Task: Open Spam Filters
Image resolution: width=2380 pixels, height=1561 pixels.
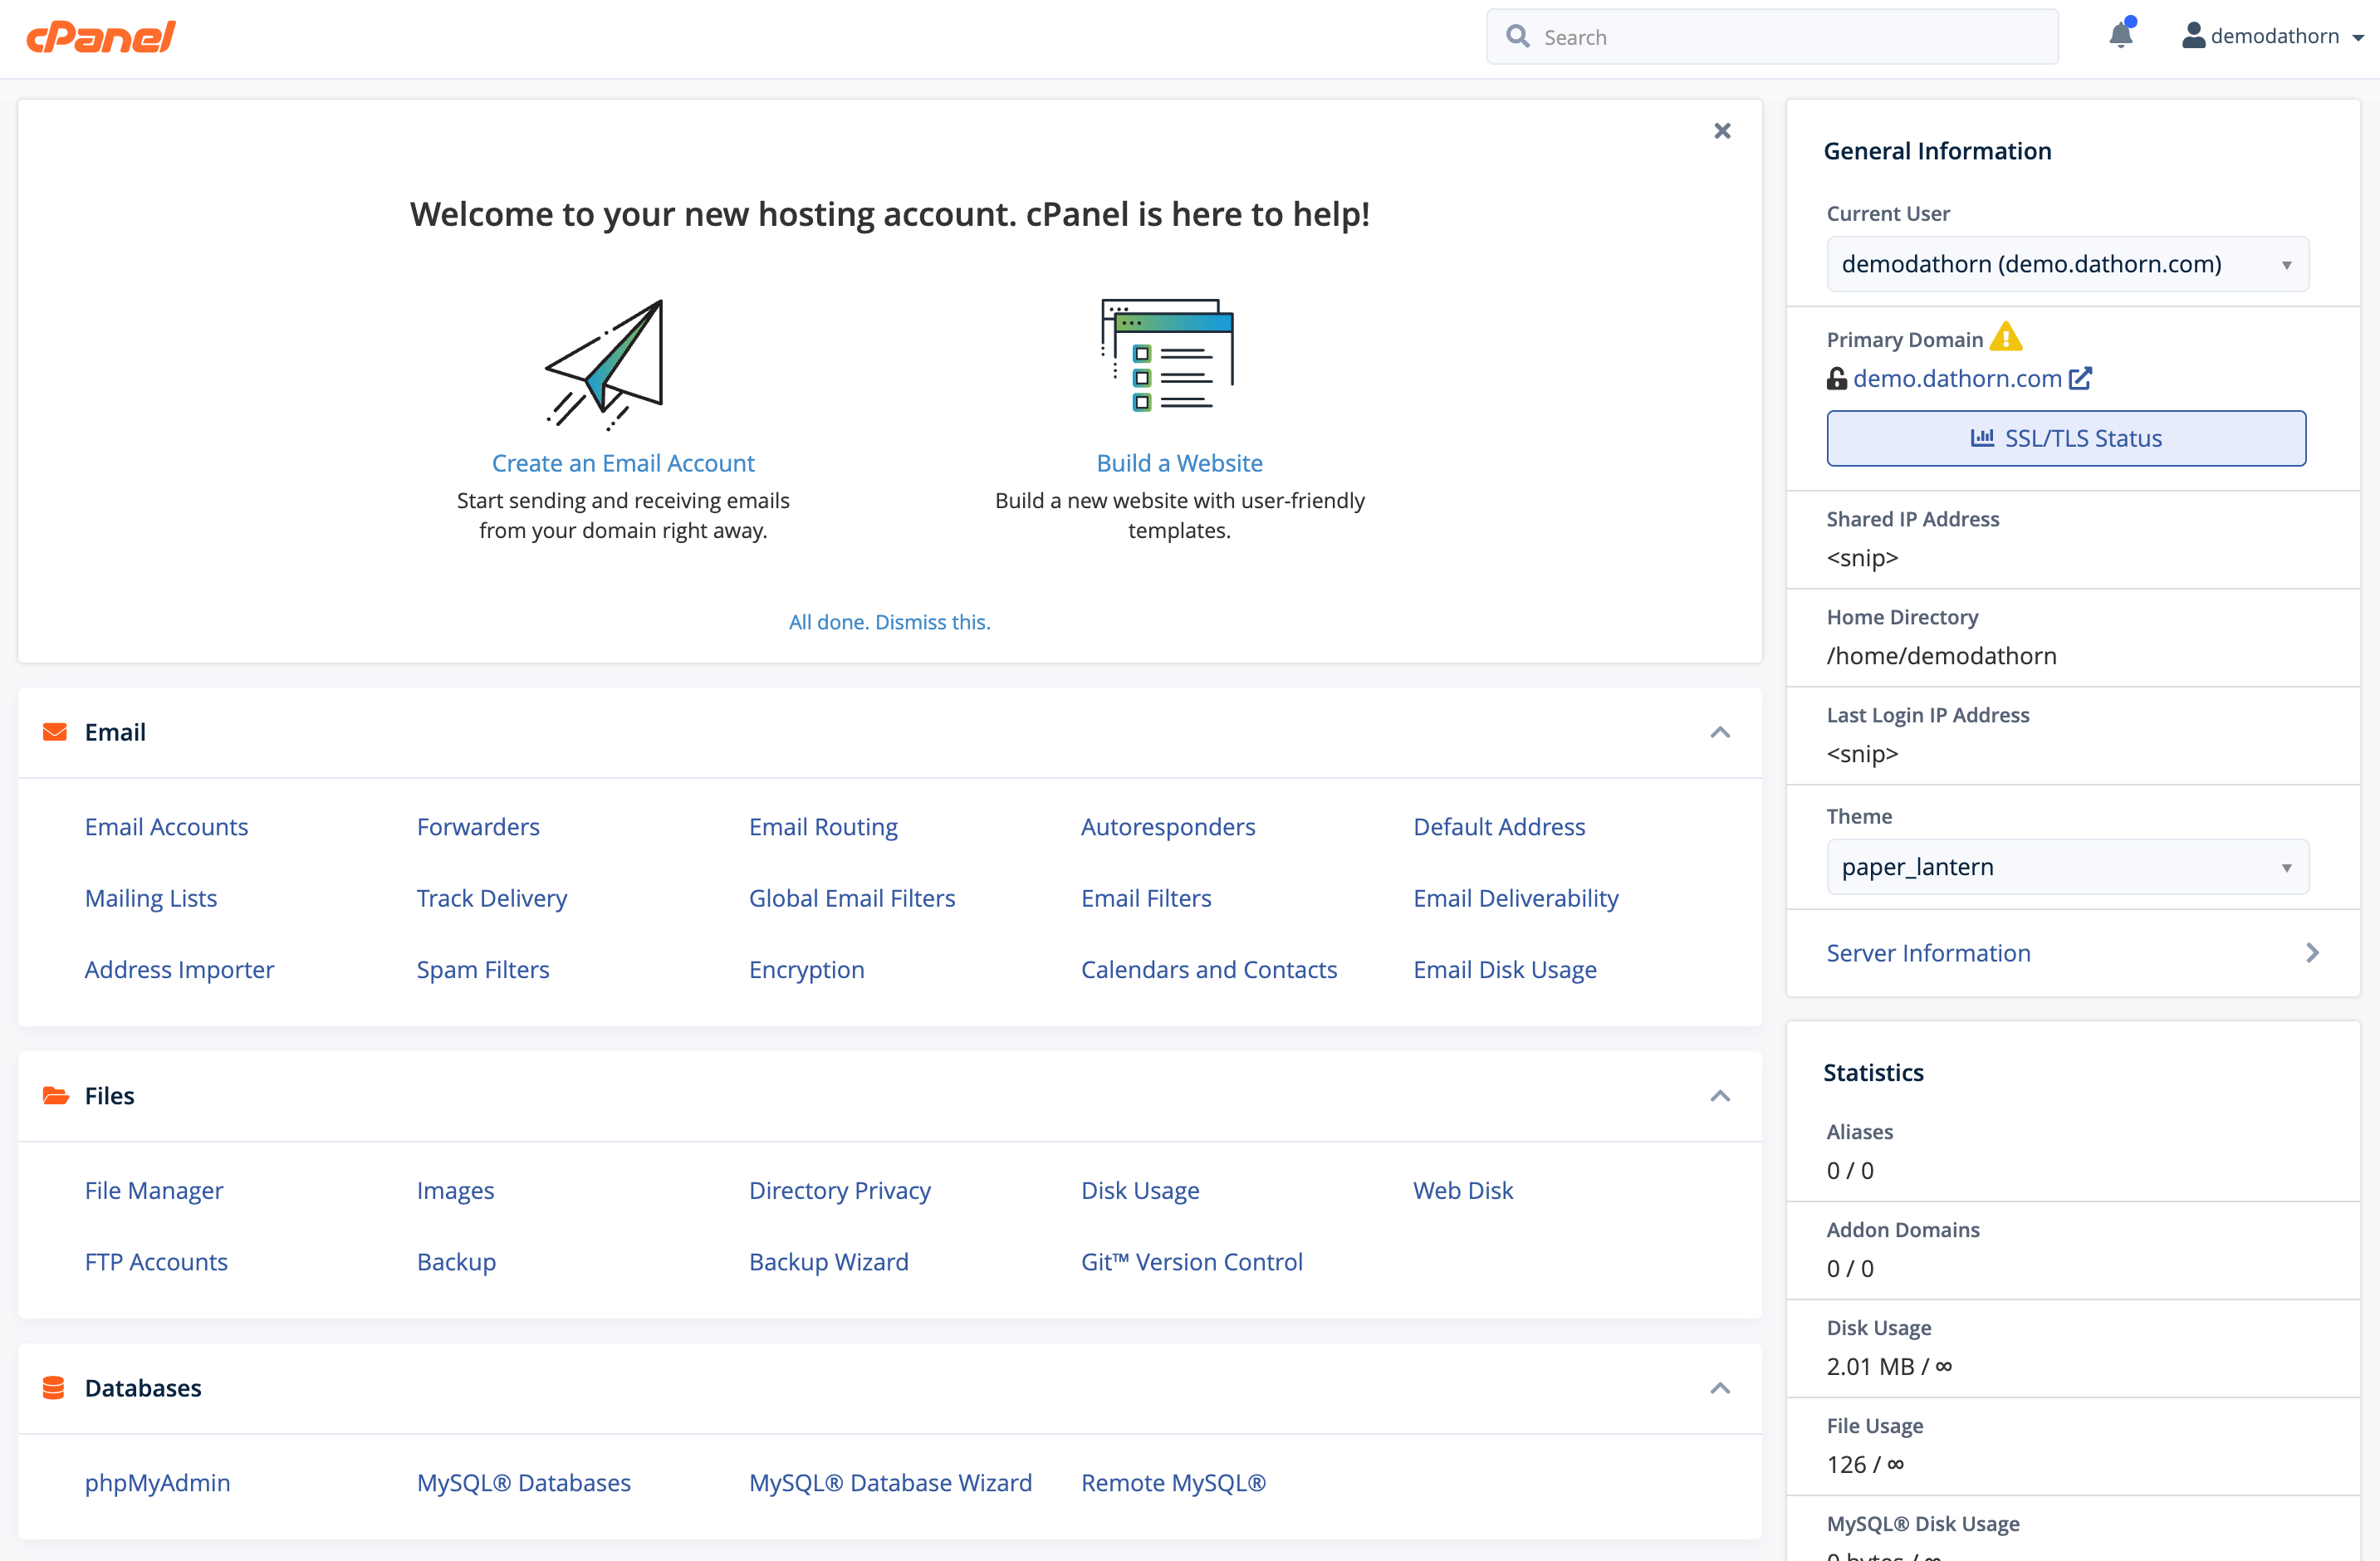Action: click(483, 968)
